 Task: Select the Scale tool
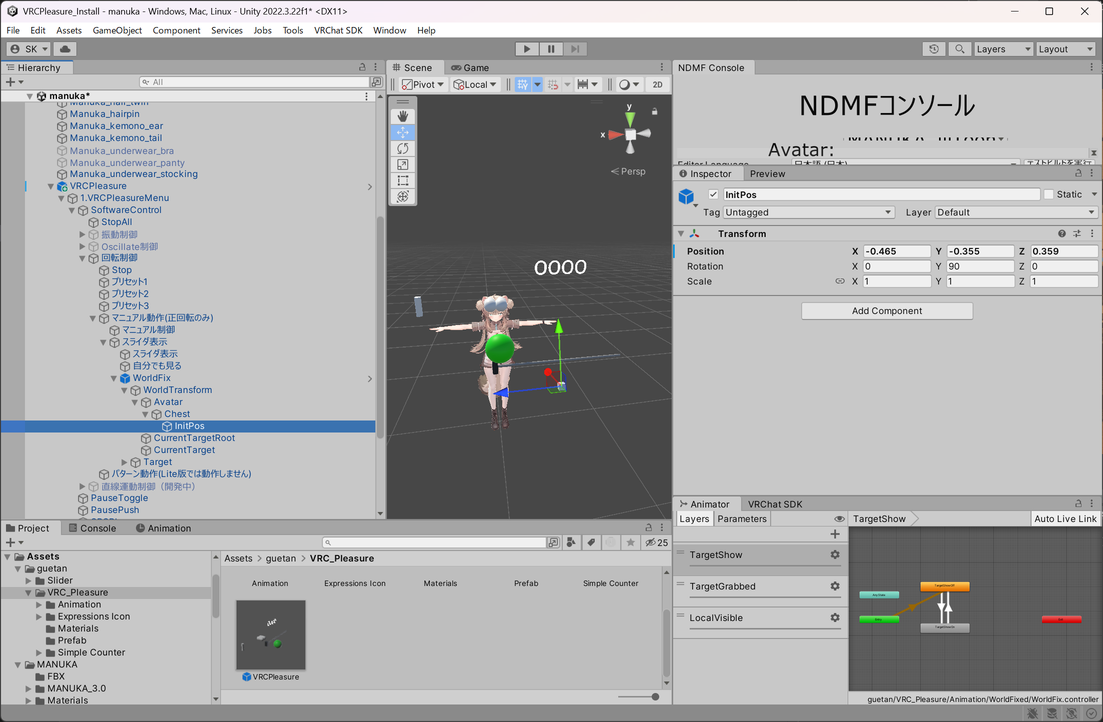coord(402,165)
